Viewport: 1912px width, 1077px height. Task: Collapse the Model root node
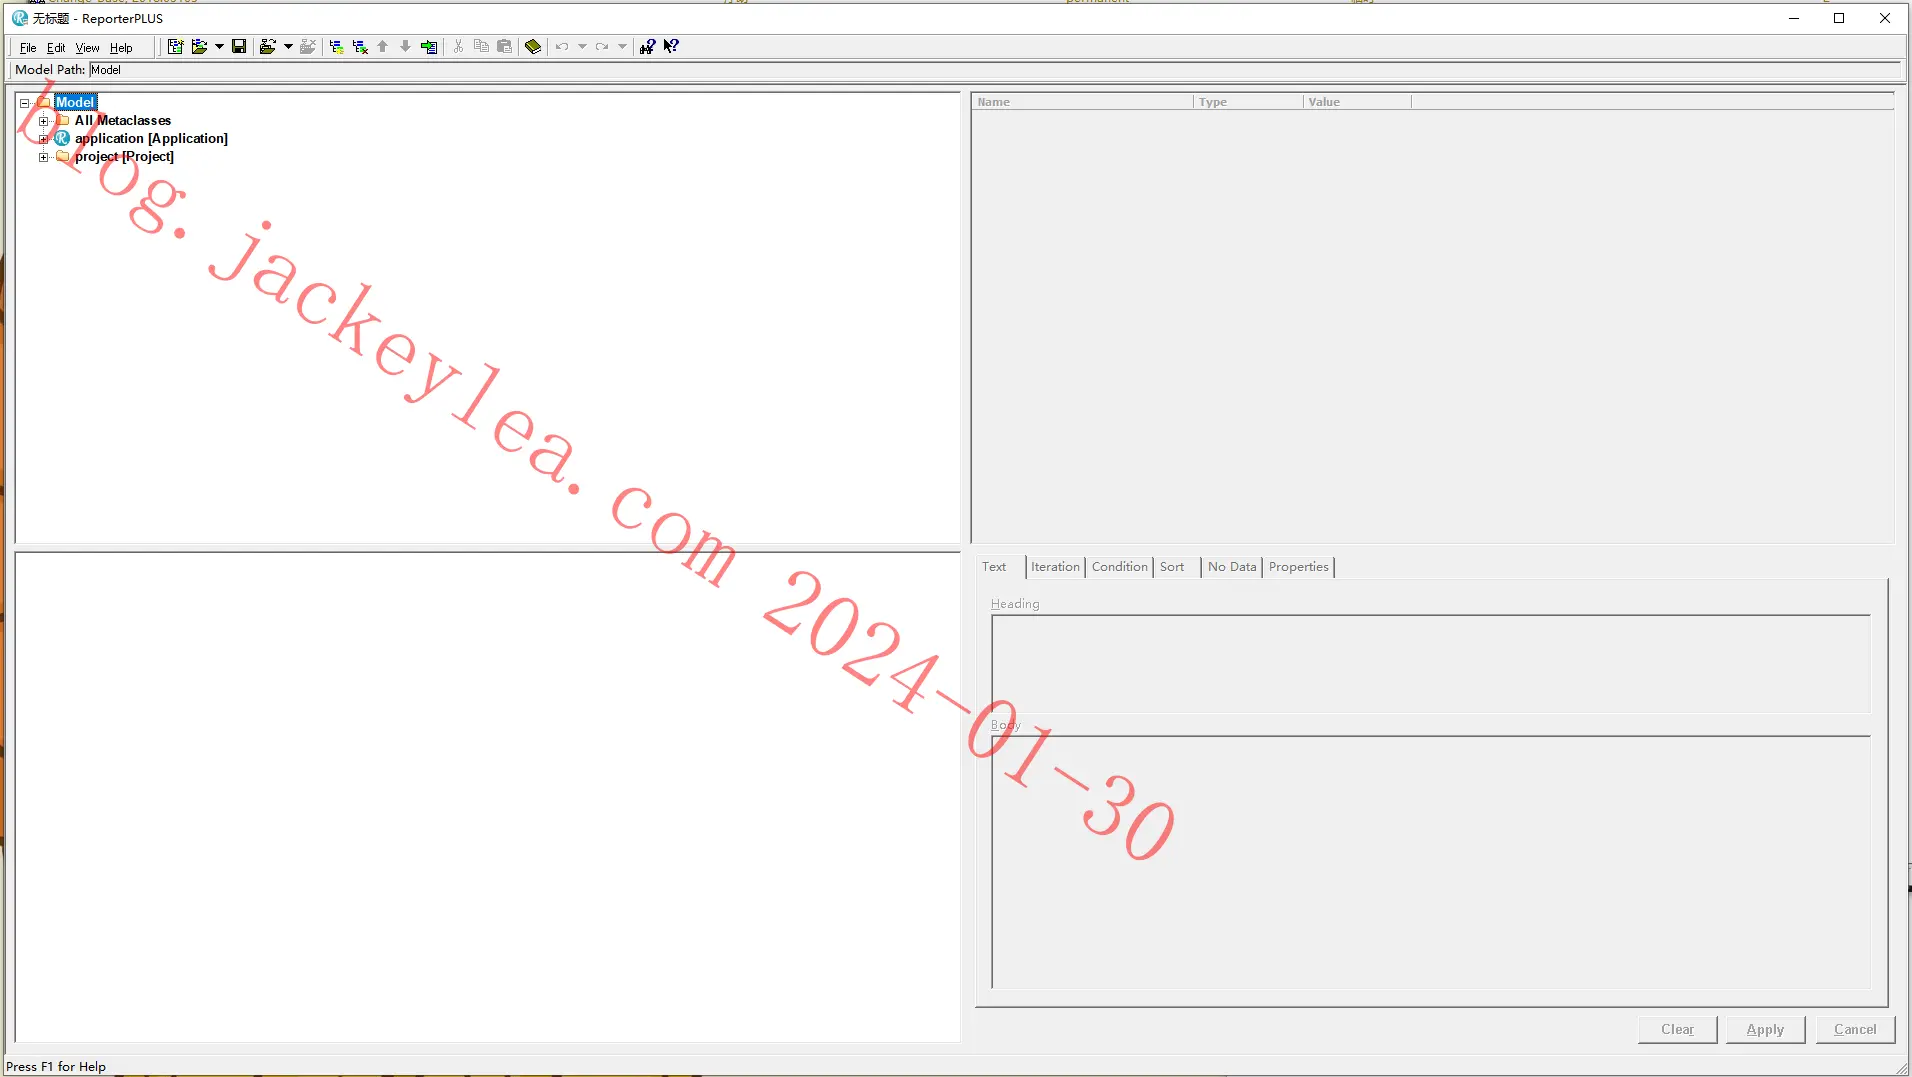click(x=25, y=103)
